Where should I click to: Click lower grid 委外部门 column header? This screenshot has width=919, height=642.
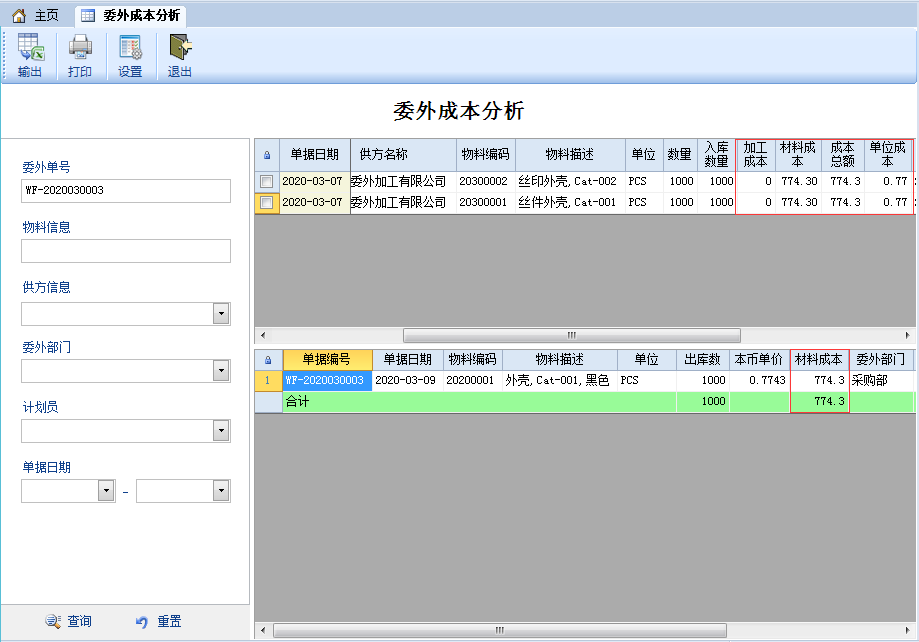click(x=880, y=359)
